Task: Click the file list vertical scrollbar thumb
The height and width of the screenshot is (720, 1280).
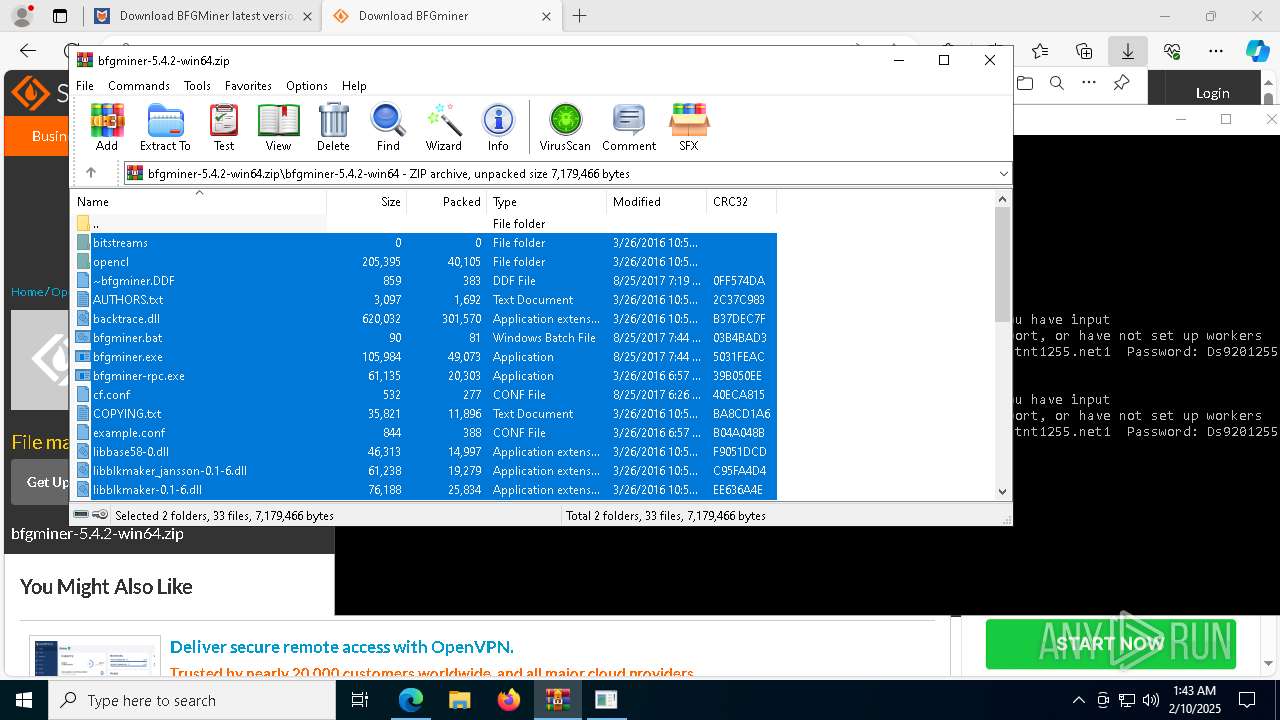Action: [1002, 265]
